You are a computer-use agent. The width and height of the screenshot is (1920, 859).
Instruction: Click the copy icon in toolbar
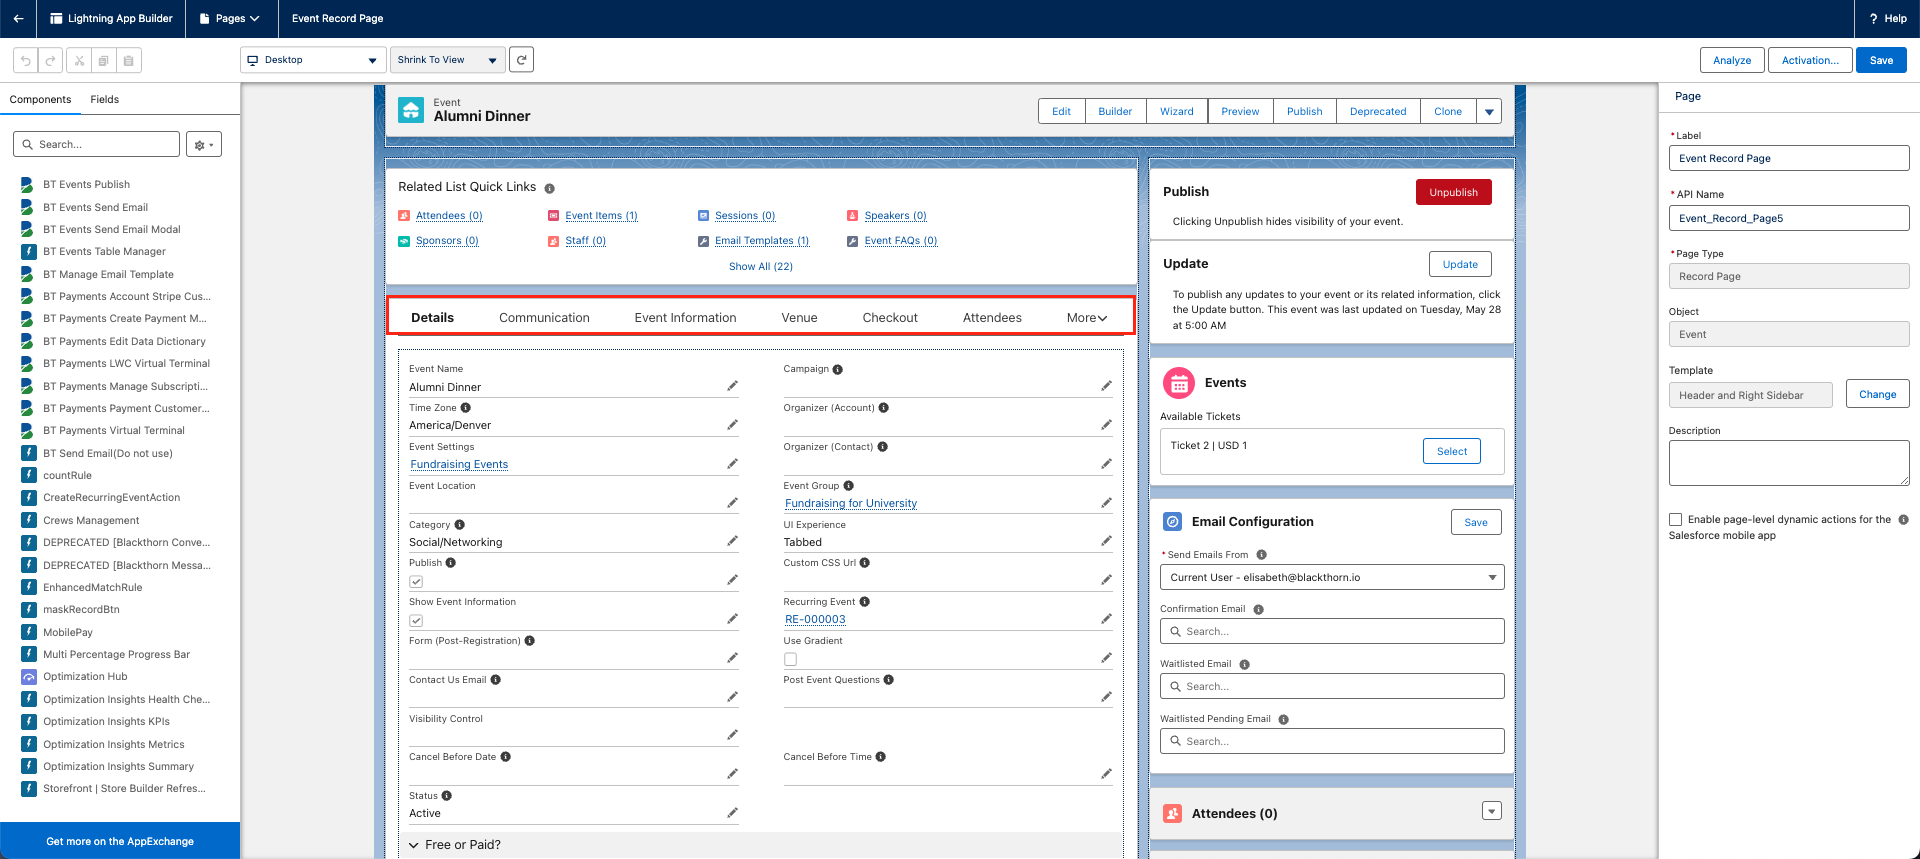pyautogui.click(x=104, y=60)
